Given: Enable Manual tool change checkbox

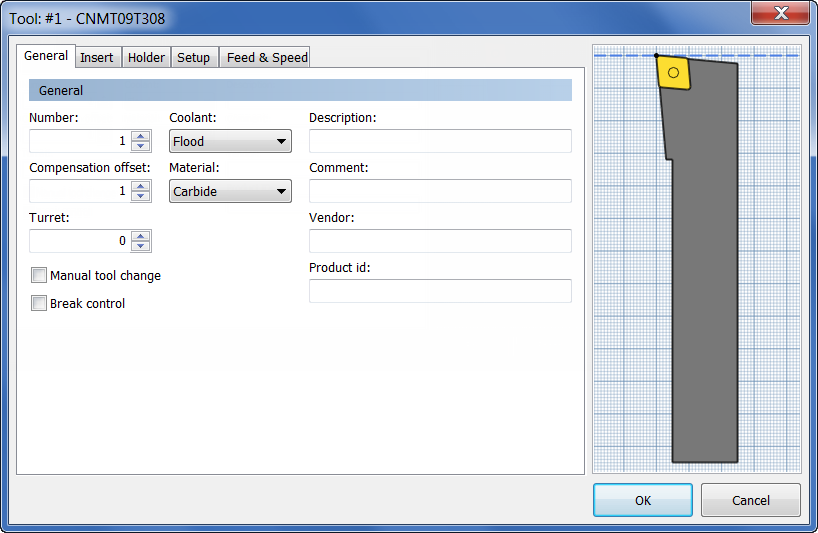Looking at the screenshot, I should 39,275.
